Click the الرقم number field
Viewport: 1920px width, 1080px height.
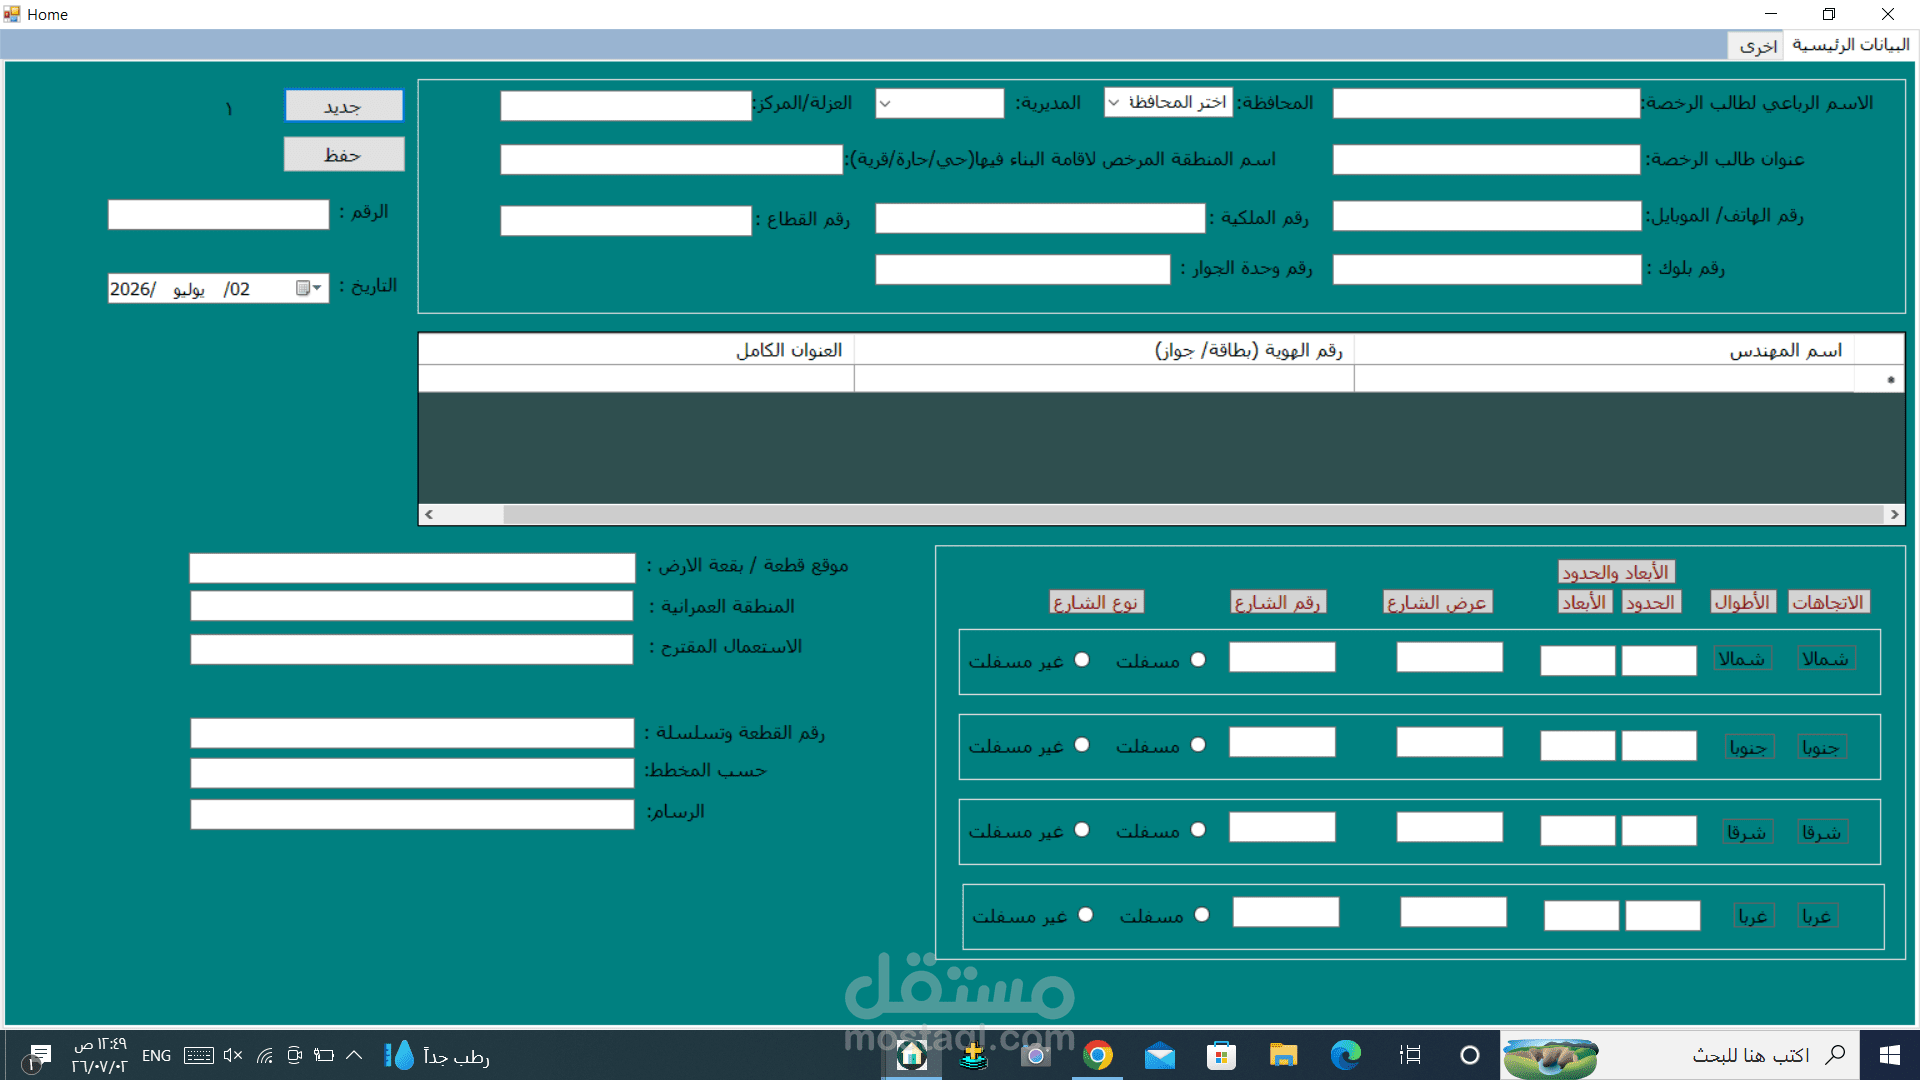218,214
